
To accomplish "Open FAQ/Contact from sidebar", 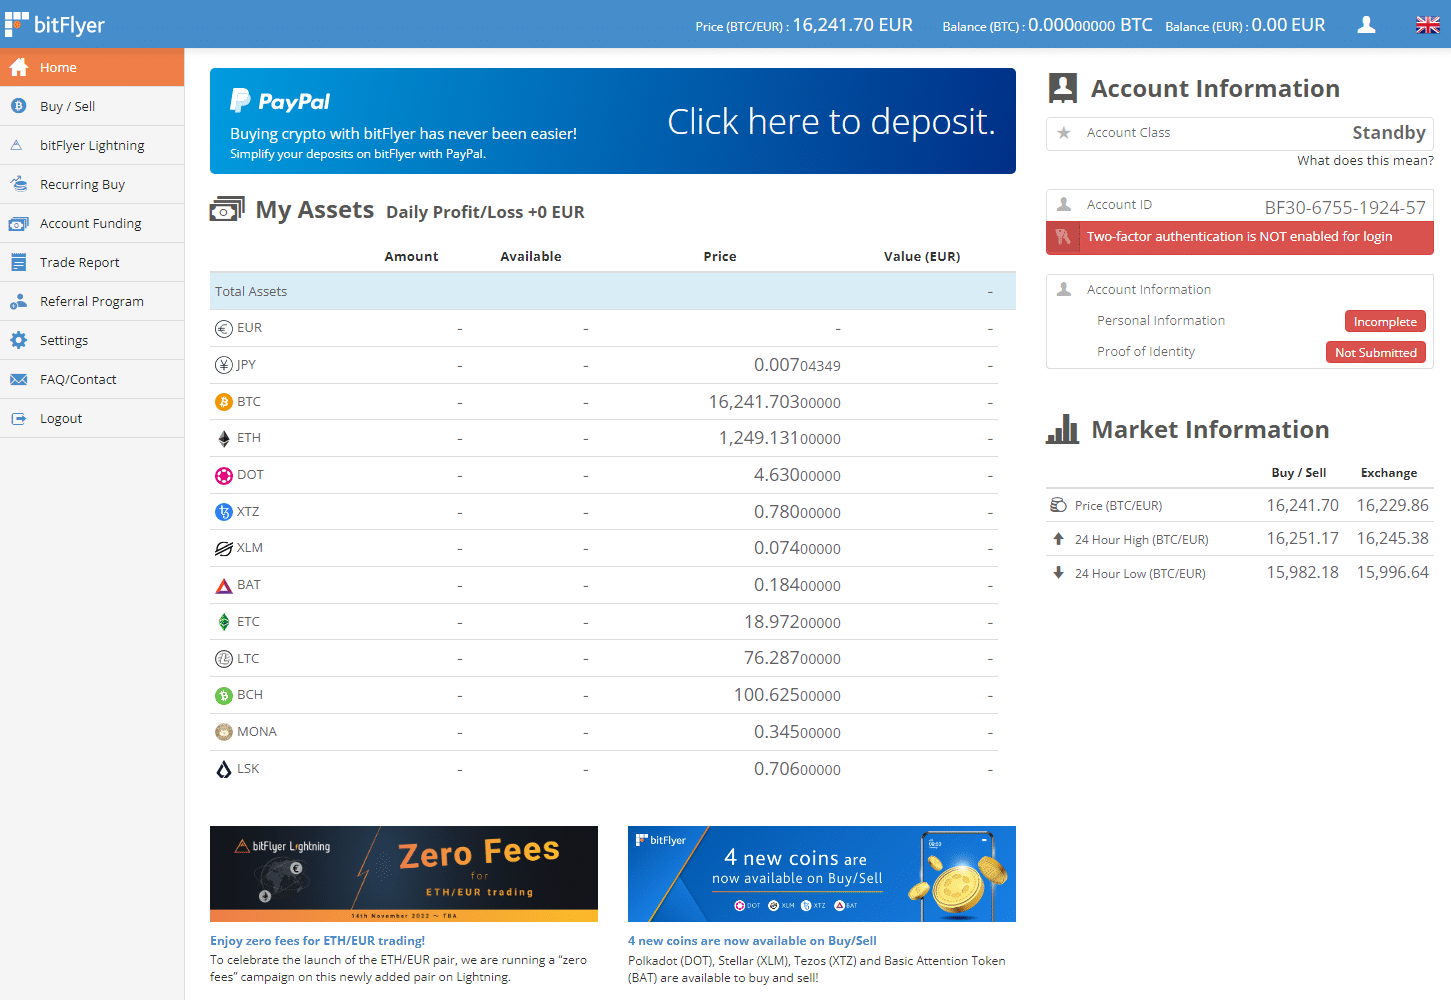I will tap(92, 379).
